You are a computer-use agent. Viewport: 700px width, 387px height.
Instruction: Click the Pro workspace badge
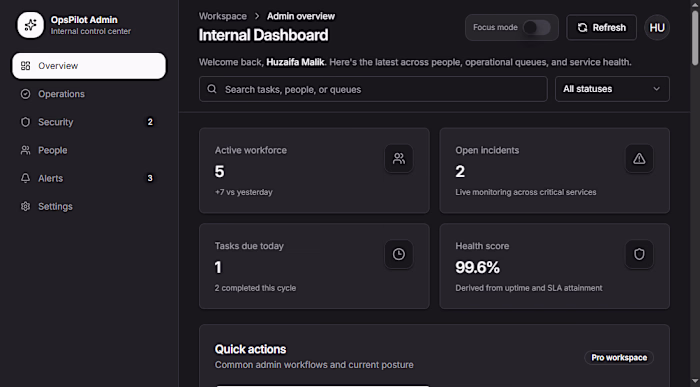619,358
